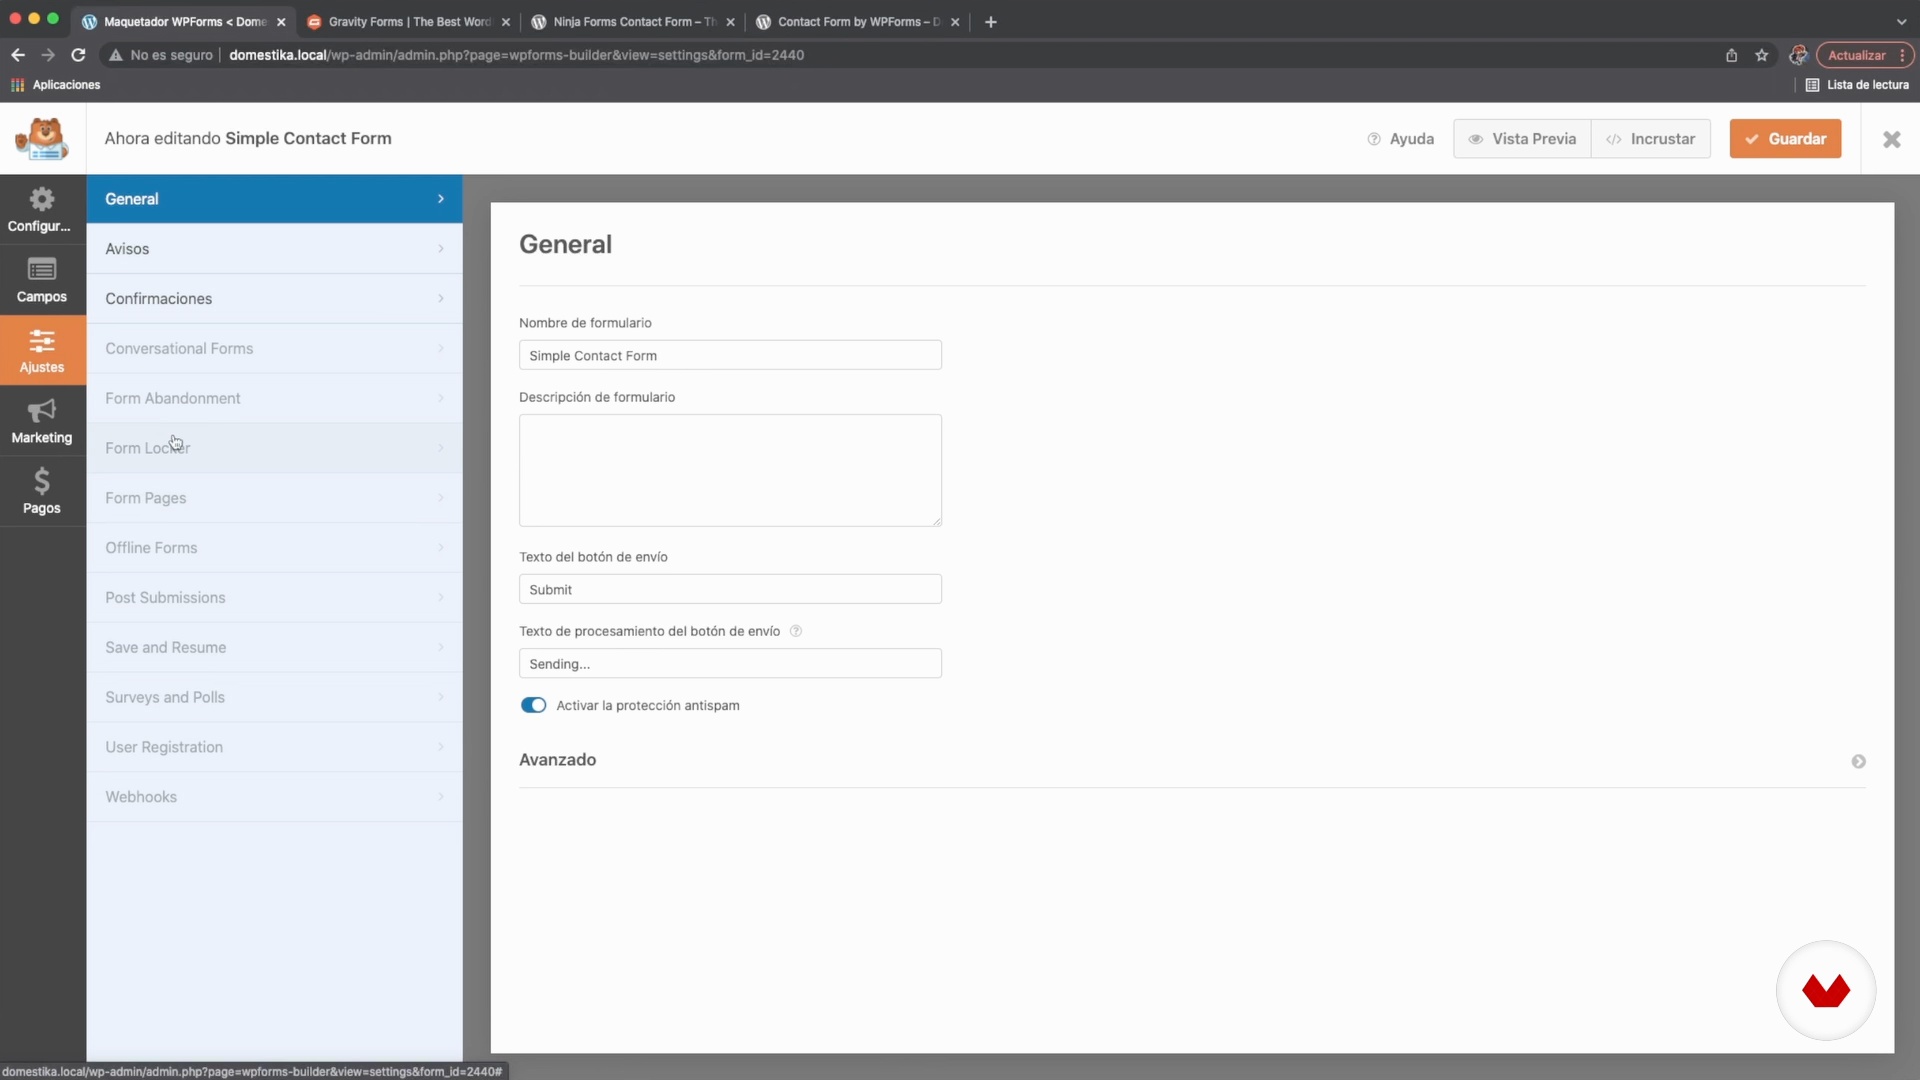Close the form builder with X icon
1920x1080 pixels.
coord(1891,139)
